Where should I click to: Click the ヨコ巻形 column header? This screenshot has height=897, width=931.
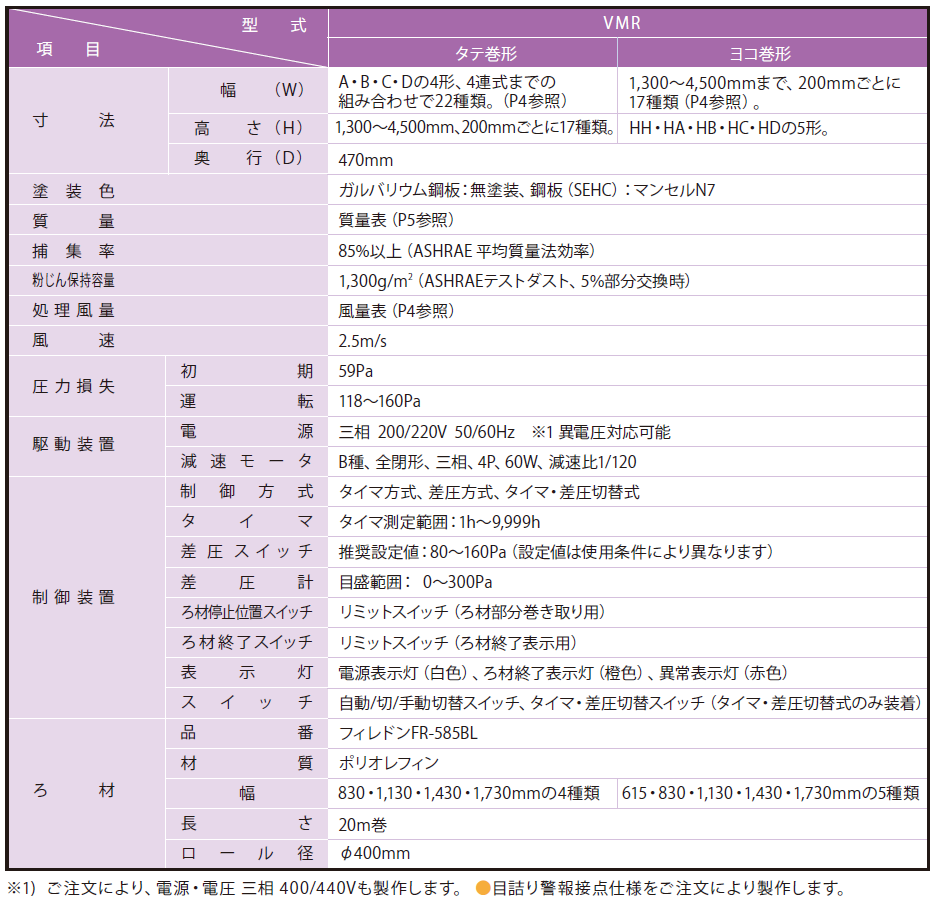pyautogui.click(x=773, y=54)
